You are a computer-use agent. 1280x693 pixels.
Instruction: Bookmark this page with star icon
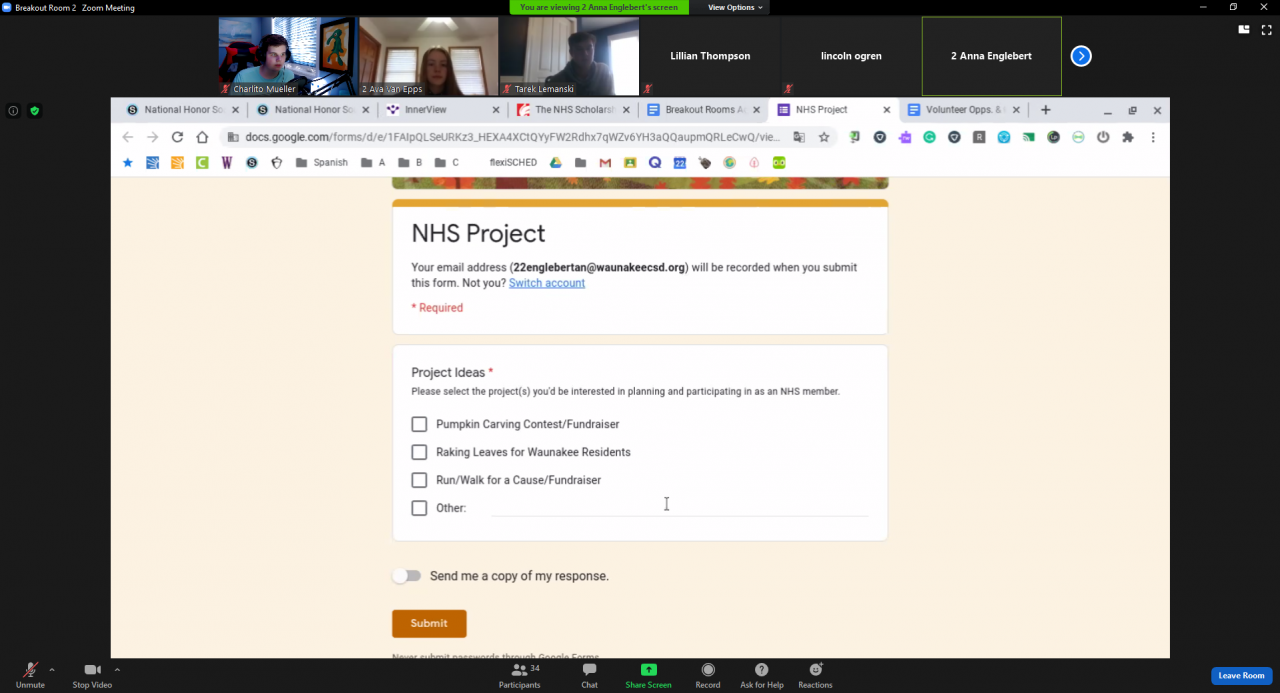click(x=824, y=137)
